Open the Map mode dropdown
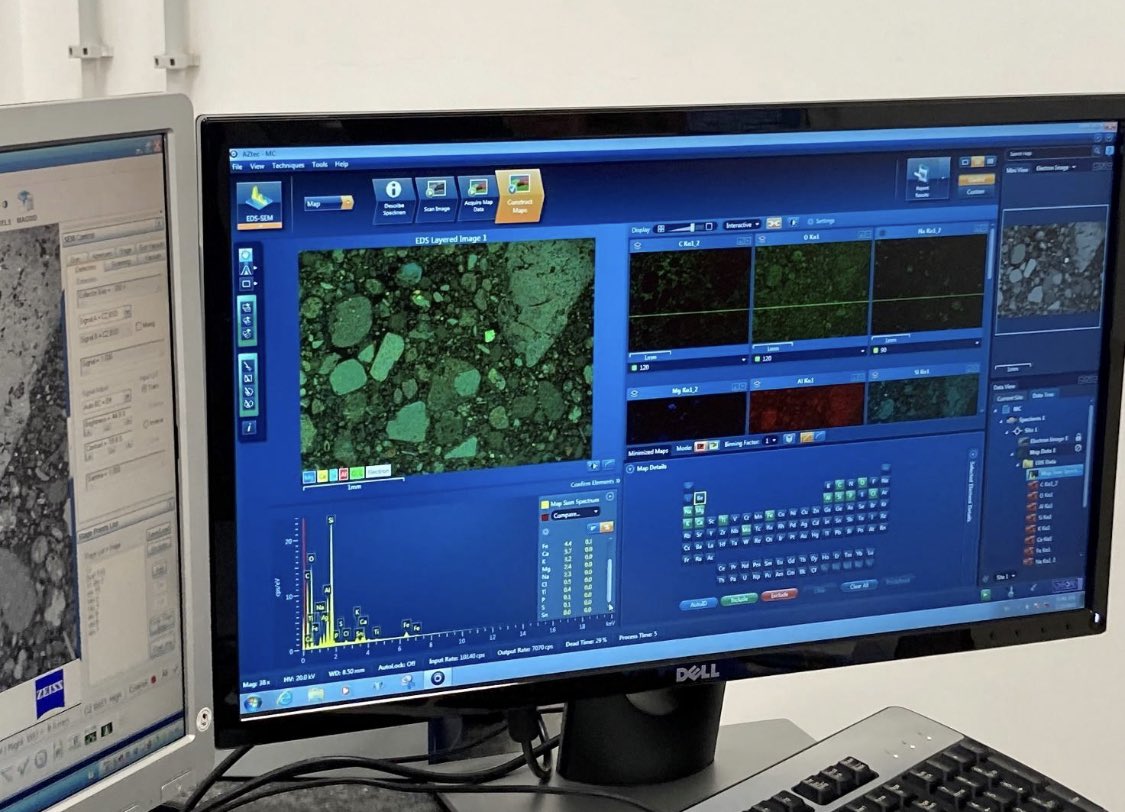Image resolution: width=1125 pixels, height=812 pixels. tap(329, 204)
